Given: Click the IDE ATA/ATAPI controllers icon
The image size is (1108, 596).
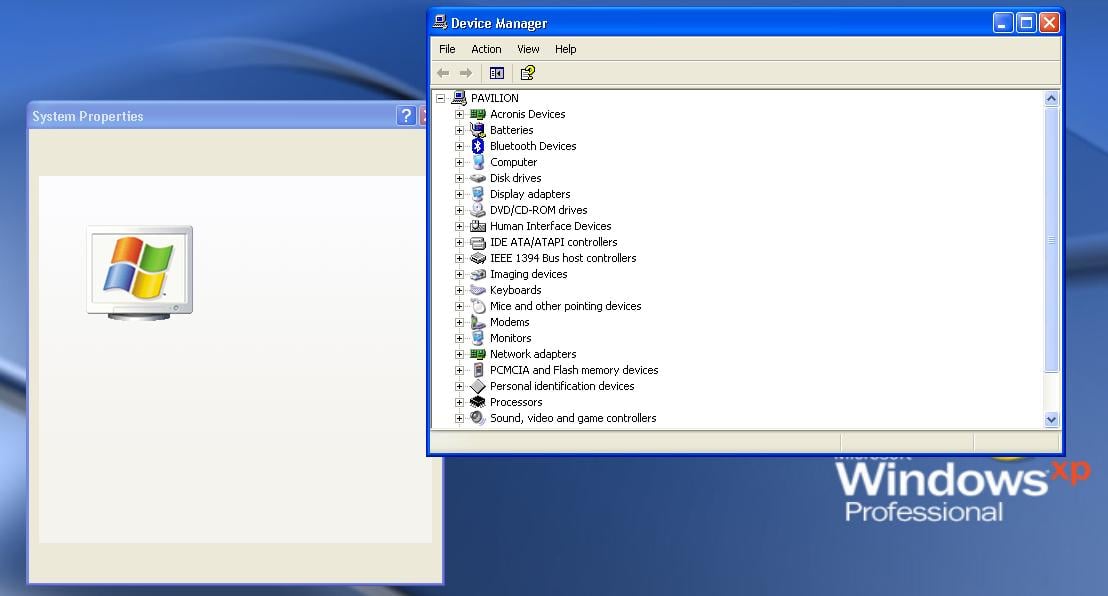Looking at the screenshot, I should pyautogui.click(x=478, y=242).
